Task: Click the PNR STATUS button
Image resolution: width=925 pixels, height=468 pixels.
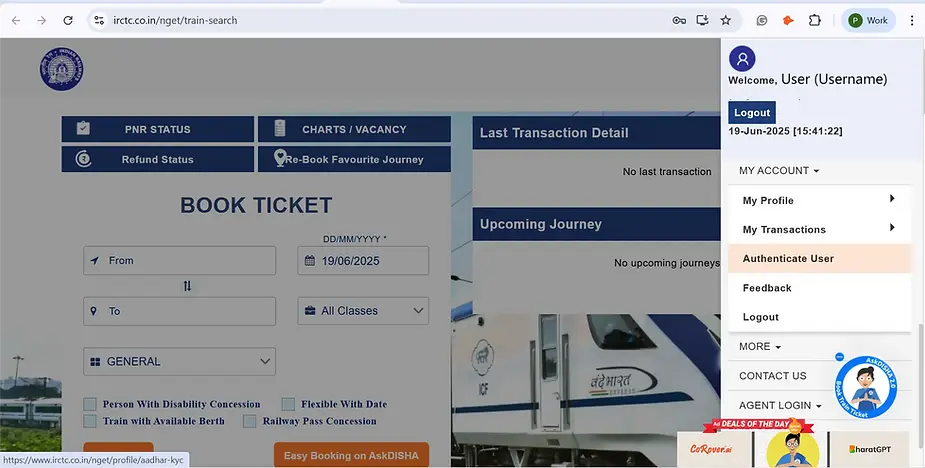Action: click(x=158, y=129)
